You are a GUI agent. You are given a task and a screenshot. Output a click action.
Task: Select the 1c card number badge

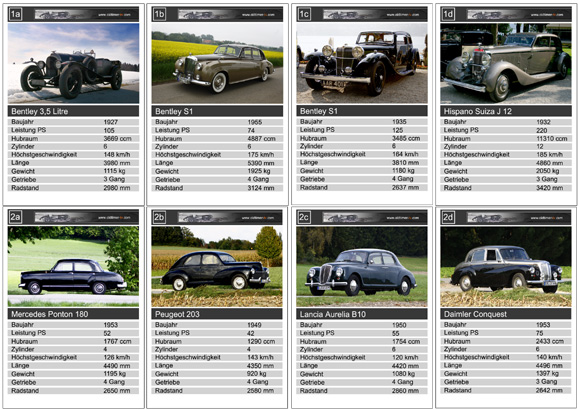pos(304,14)
